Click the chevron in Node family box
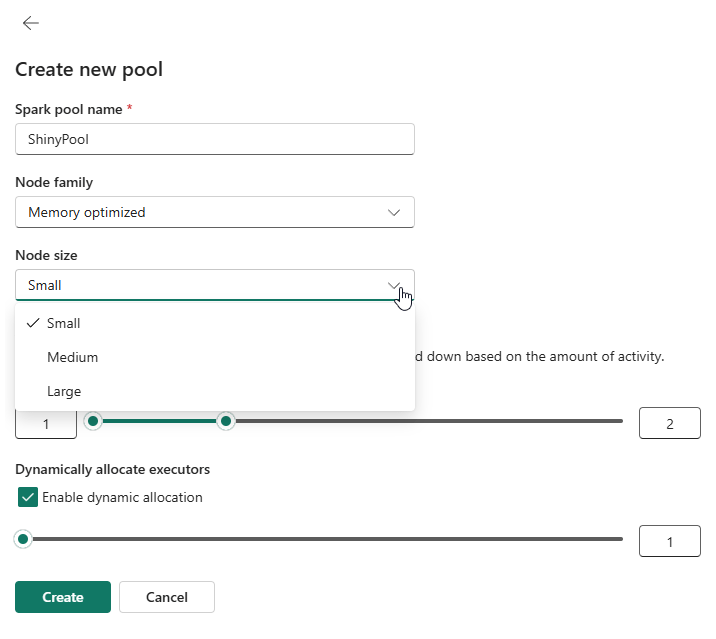Viewport: 716px width, 639px height. 394,212
